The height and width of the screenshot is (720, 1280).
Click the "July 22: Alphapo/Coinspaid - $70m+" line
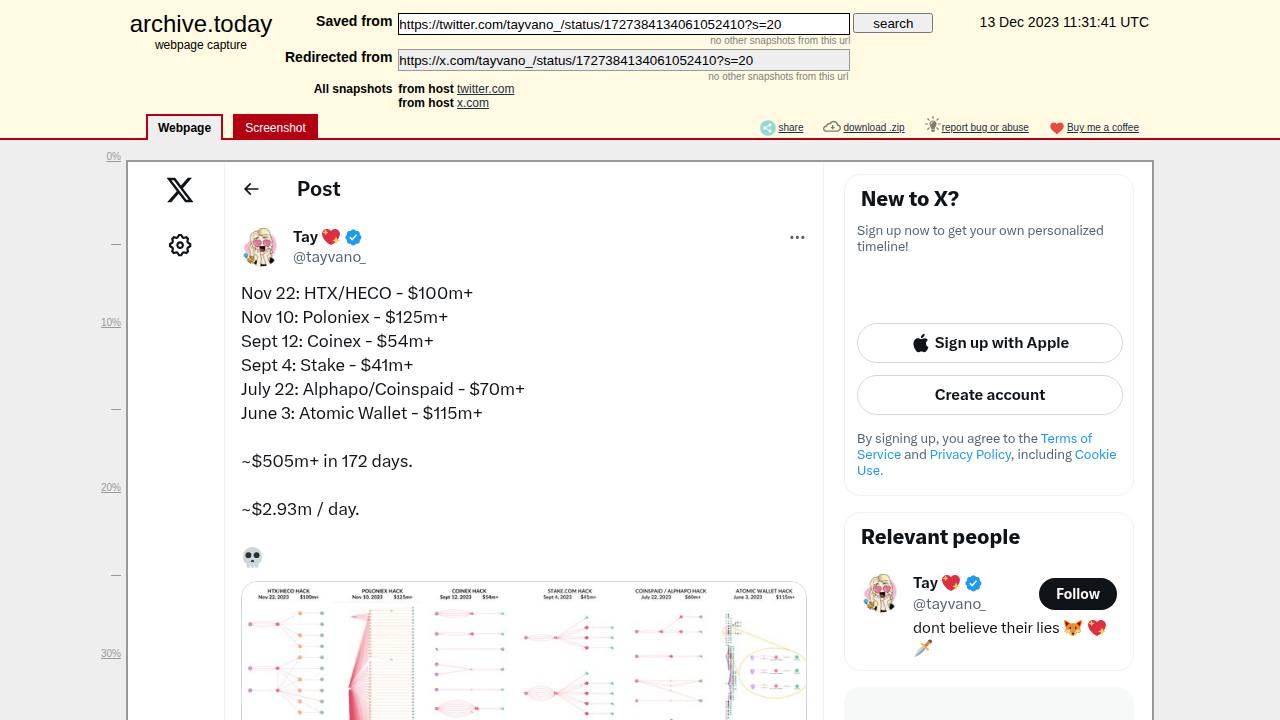pyautogui.click(x=383, y=389)
